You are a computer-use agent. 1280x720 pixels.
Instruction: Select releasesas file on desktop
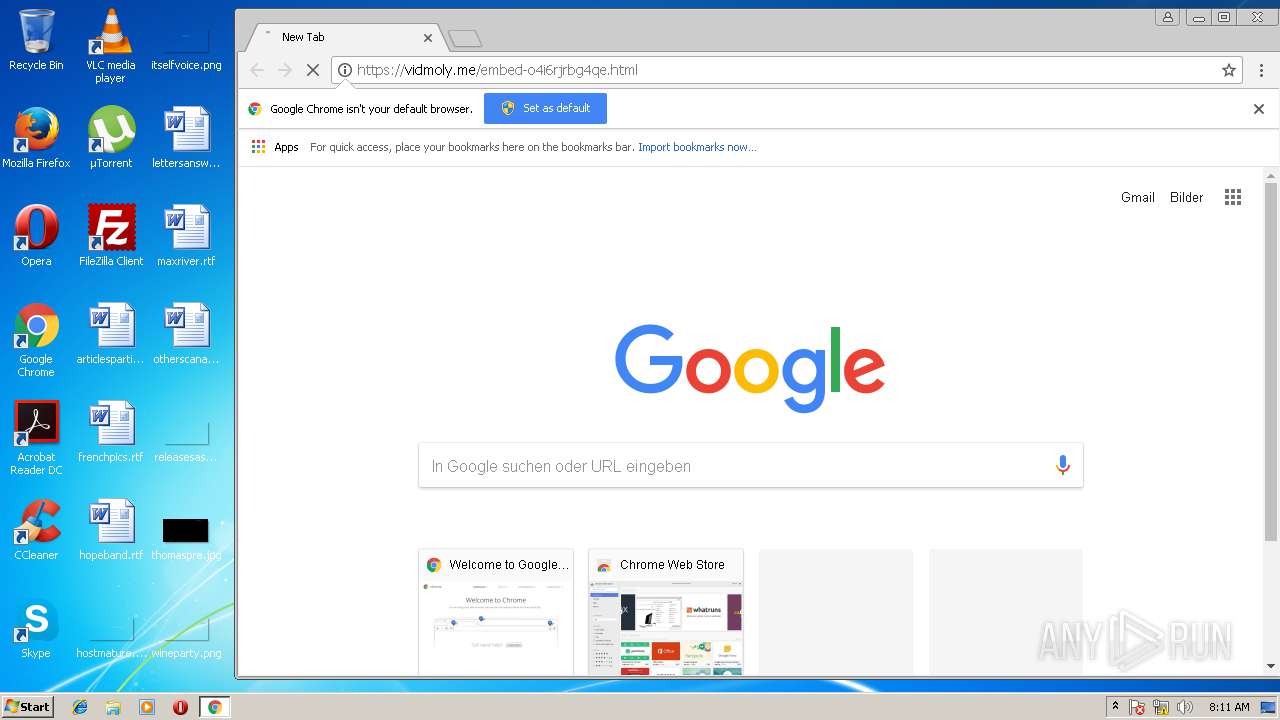point(186,440)
